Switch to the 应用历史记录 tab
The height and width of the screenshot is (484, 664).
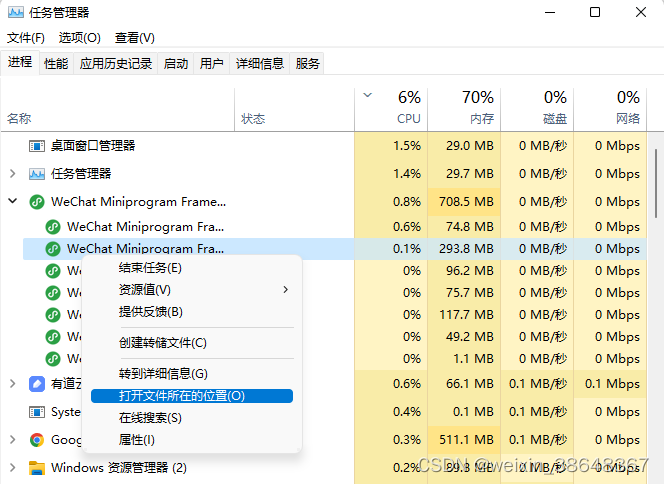pos(116,64)
